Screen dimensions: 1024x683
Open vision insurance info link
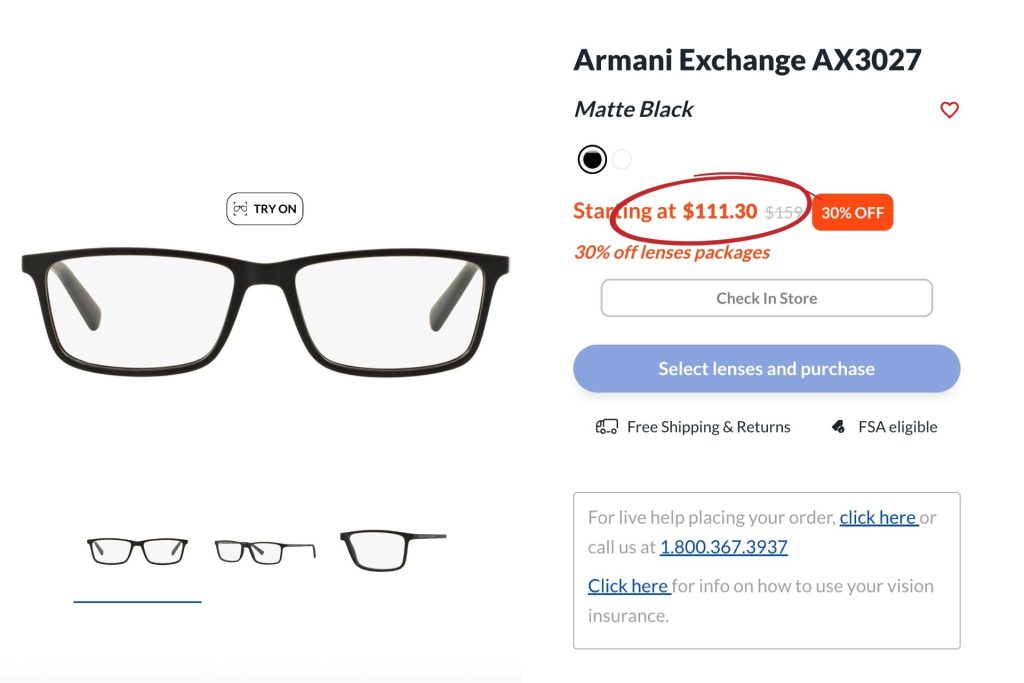click(x=628, y=586)
